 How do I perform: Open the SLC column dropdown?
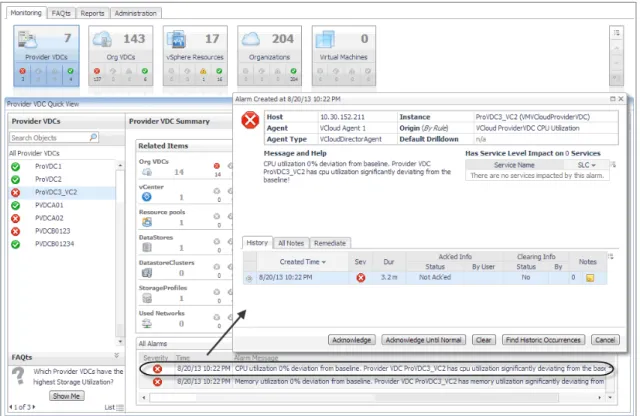[593, 165]
